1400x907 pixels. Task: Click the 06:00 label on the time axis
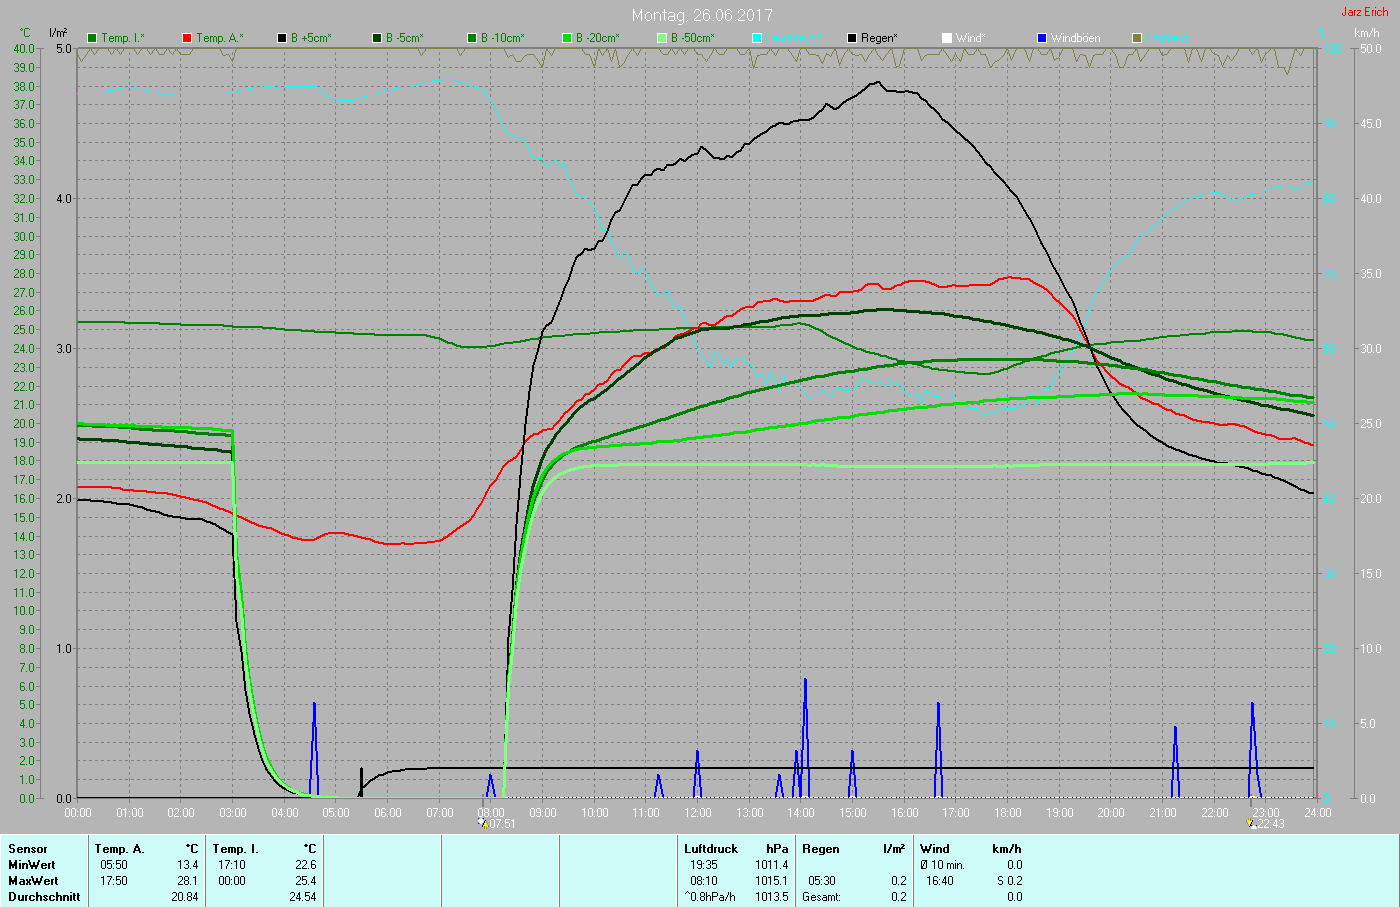[388, 813]
